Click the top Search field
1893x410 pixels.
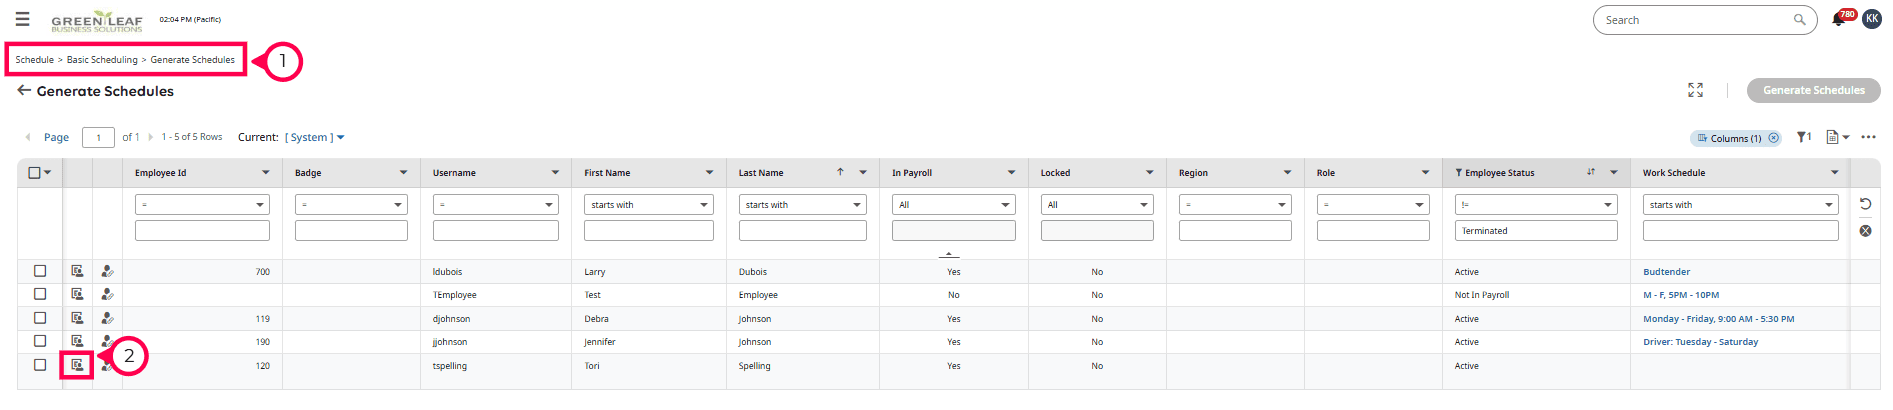[x=1697, y=20]
